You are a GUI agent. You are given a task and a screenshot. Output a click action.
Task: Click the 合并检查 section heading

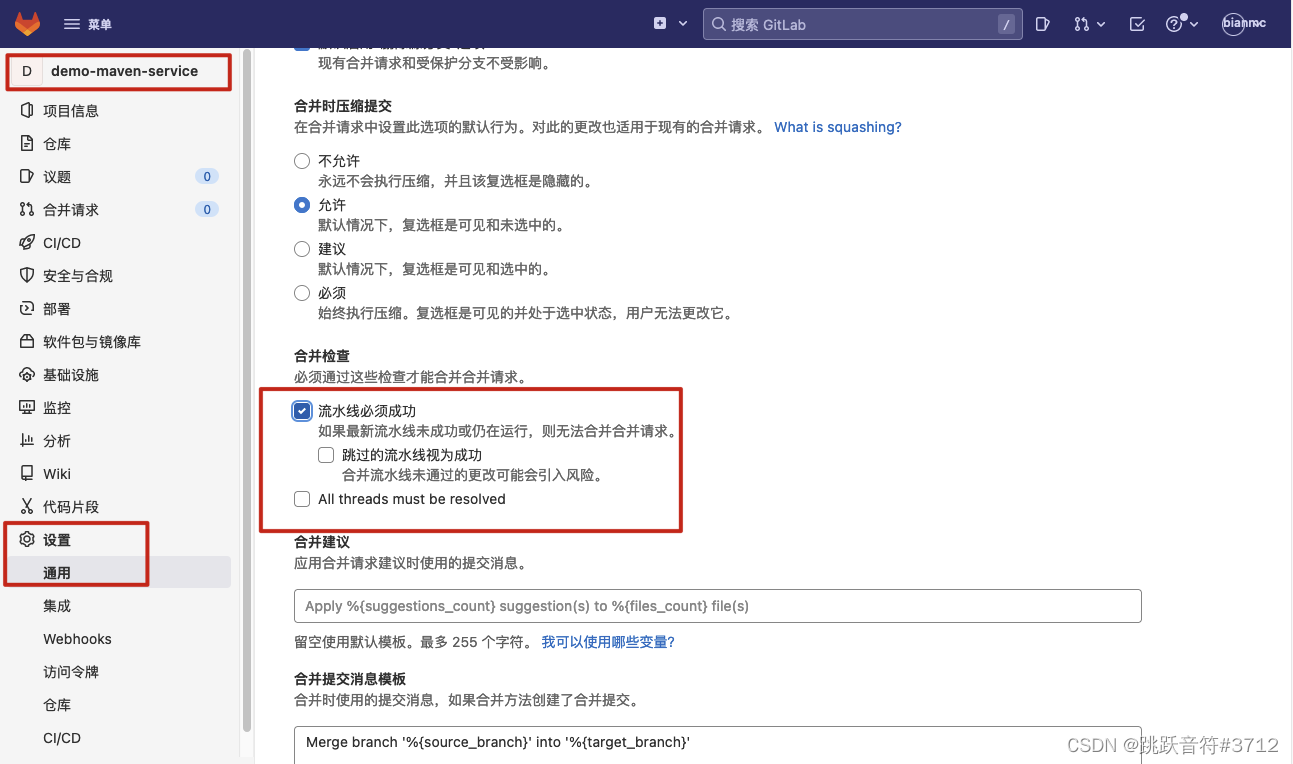tap(322, 356)
